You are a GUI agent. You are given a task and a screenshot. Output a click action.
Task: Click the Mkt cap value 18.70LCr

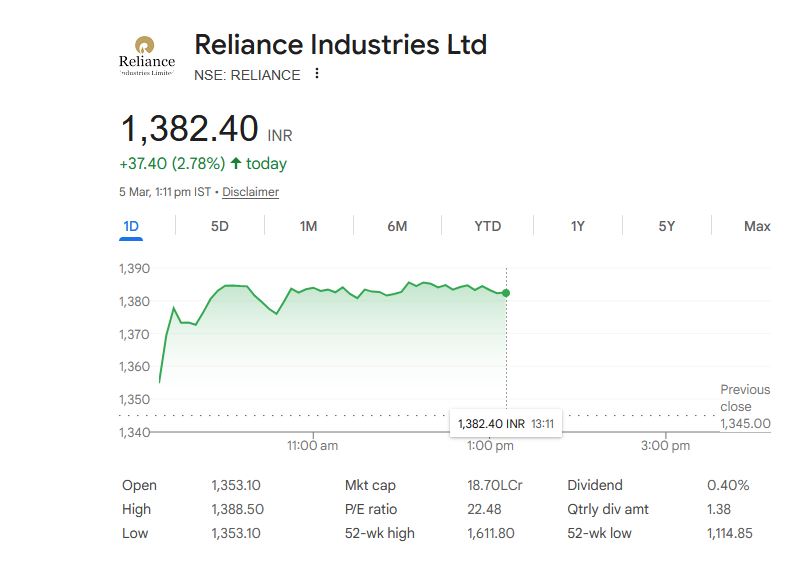coord(495,485)
